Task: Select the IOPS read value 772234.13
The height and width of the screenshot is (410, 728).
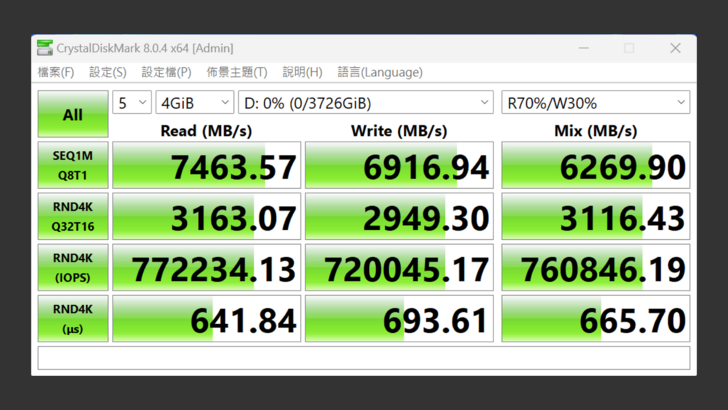Action: click(x=207, y=267)
